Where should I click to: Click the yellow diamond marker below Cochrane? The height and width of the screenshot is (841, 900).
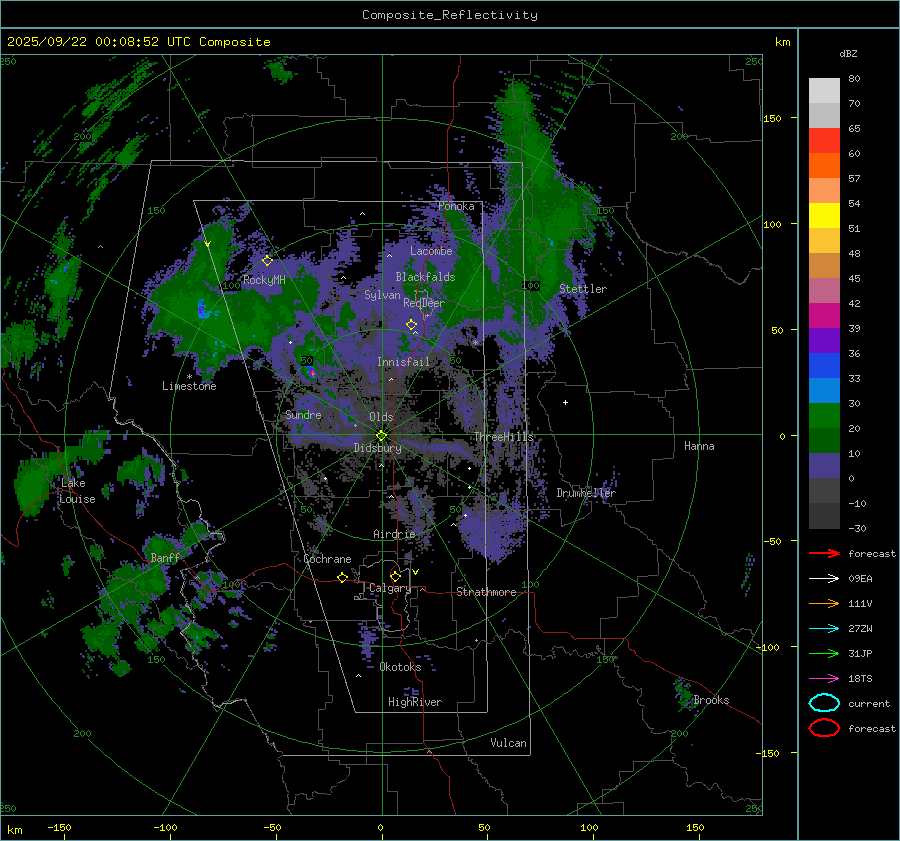[342, 577]
